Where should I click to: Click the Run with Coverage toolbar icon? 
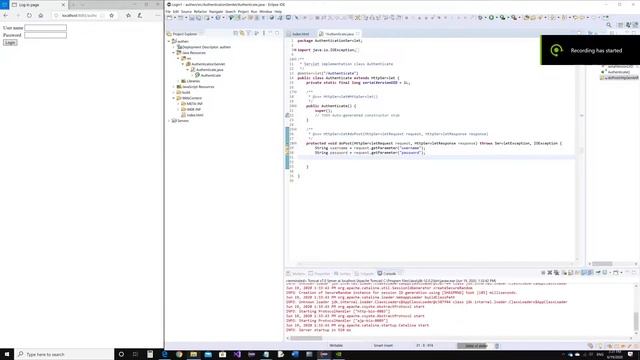502,18
